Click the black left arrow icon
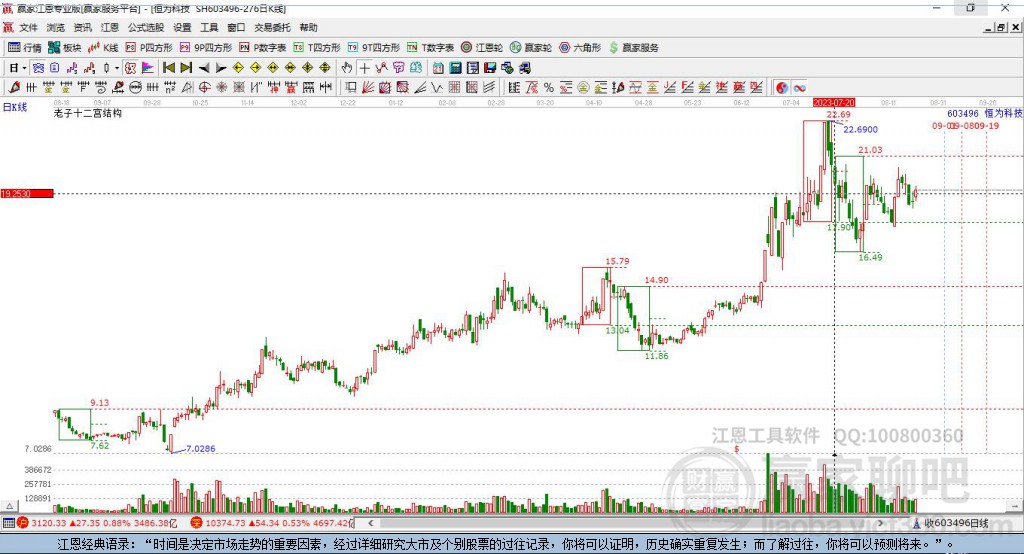1024x554 pixels. 204,68
